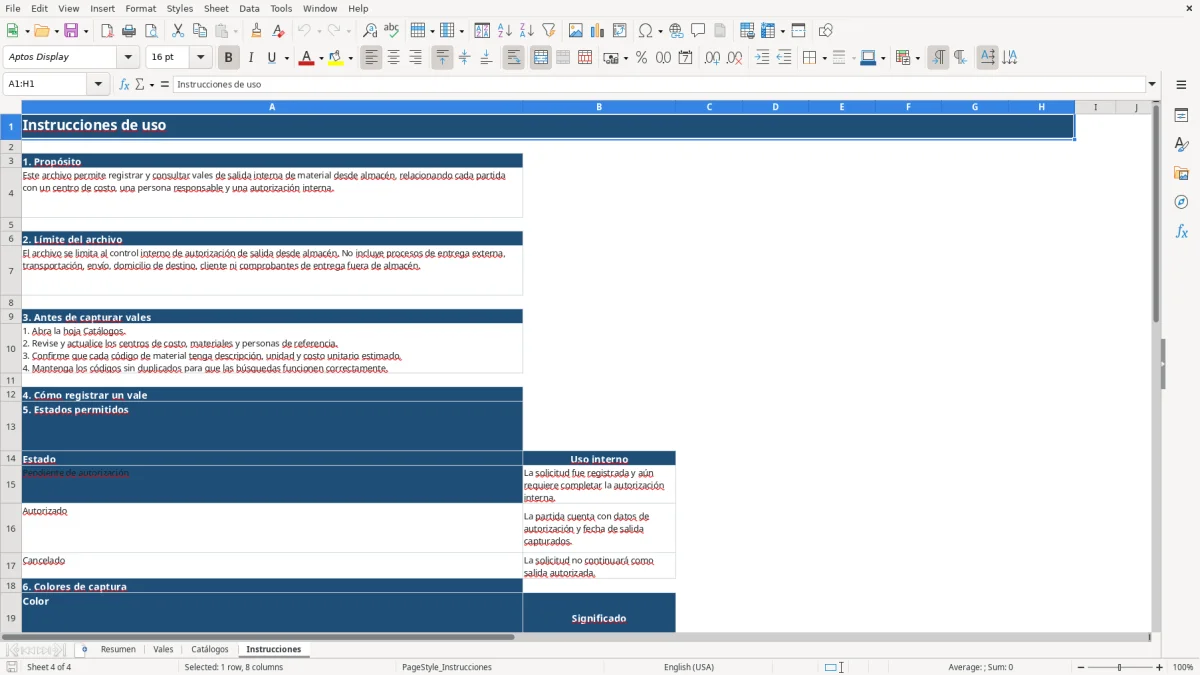1200x675 pixels.
Task: Open the Styles menu
Action: pos(180,8)
